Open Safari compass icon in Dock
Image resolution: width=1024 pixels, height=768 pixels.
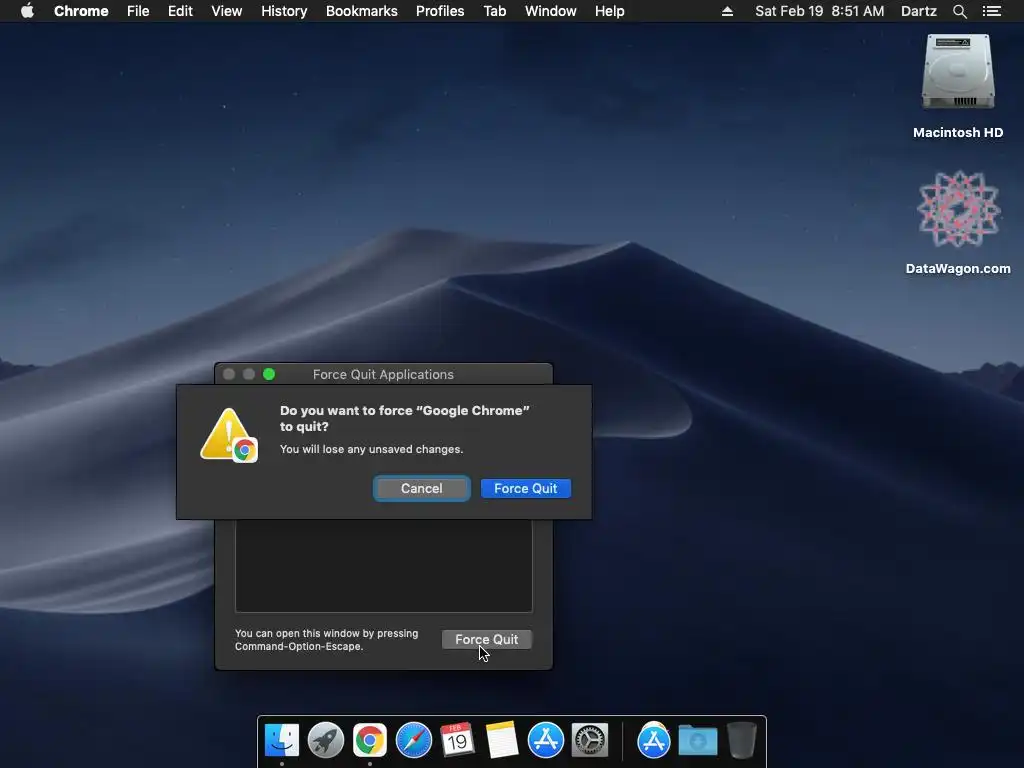pos(413,740)
